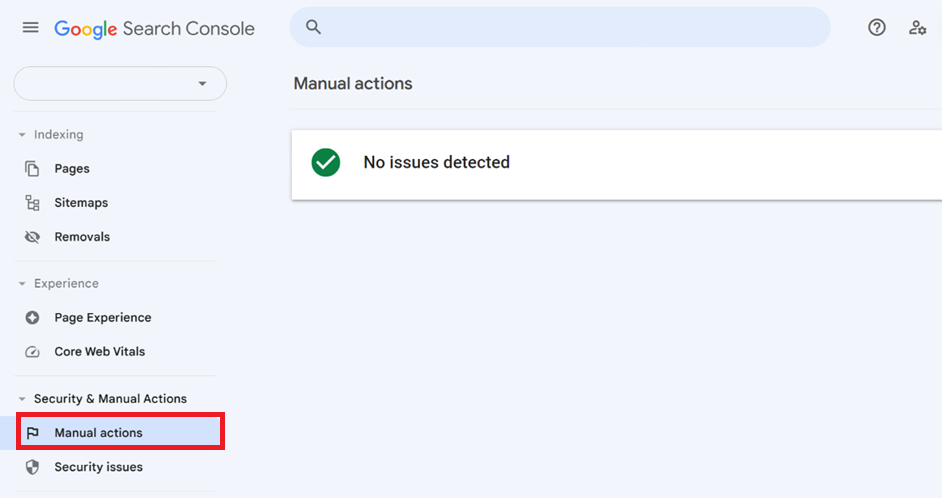Image resolution: width=942 pixels, height=498 pixels.
Task: Open user settings icon in header
Action: click(x=917, y=28)
